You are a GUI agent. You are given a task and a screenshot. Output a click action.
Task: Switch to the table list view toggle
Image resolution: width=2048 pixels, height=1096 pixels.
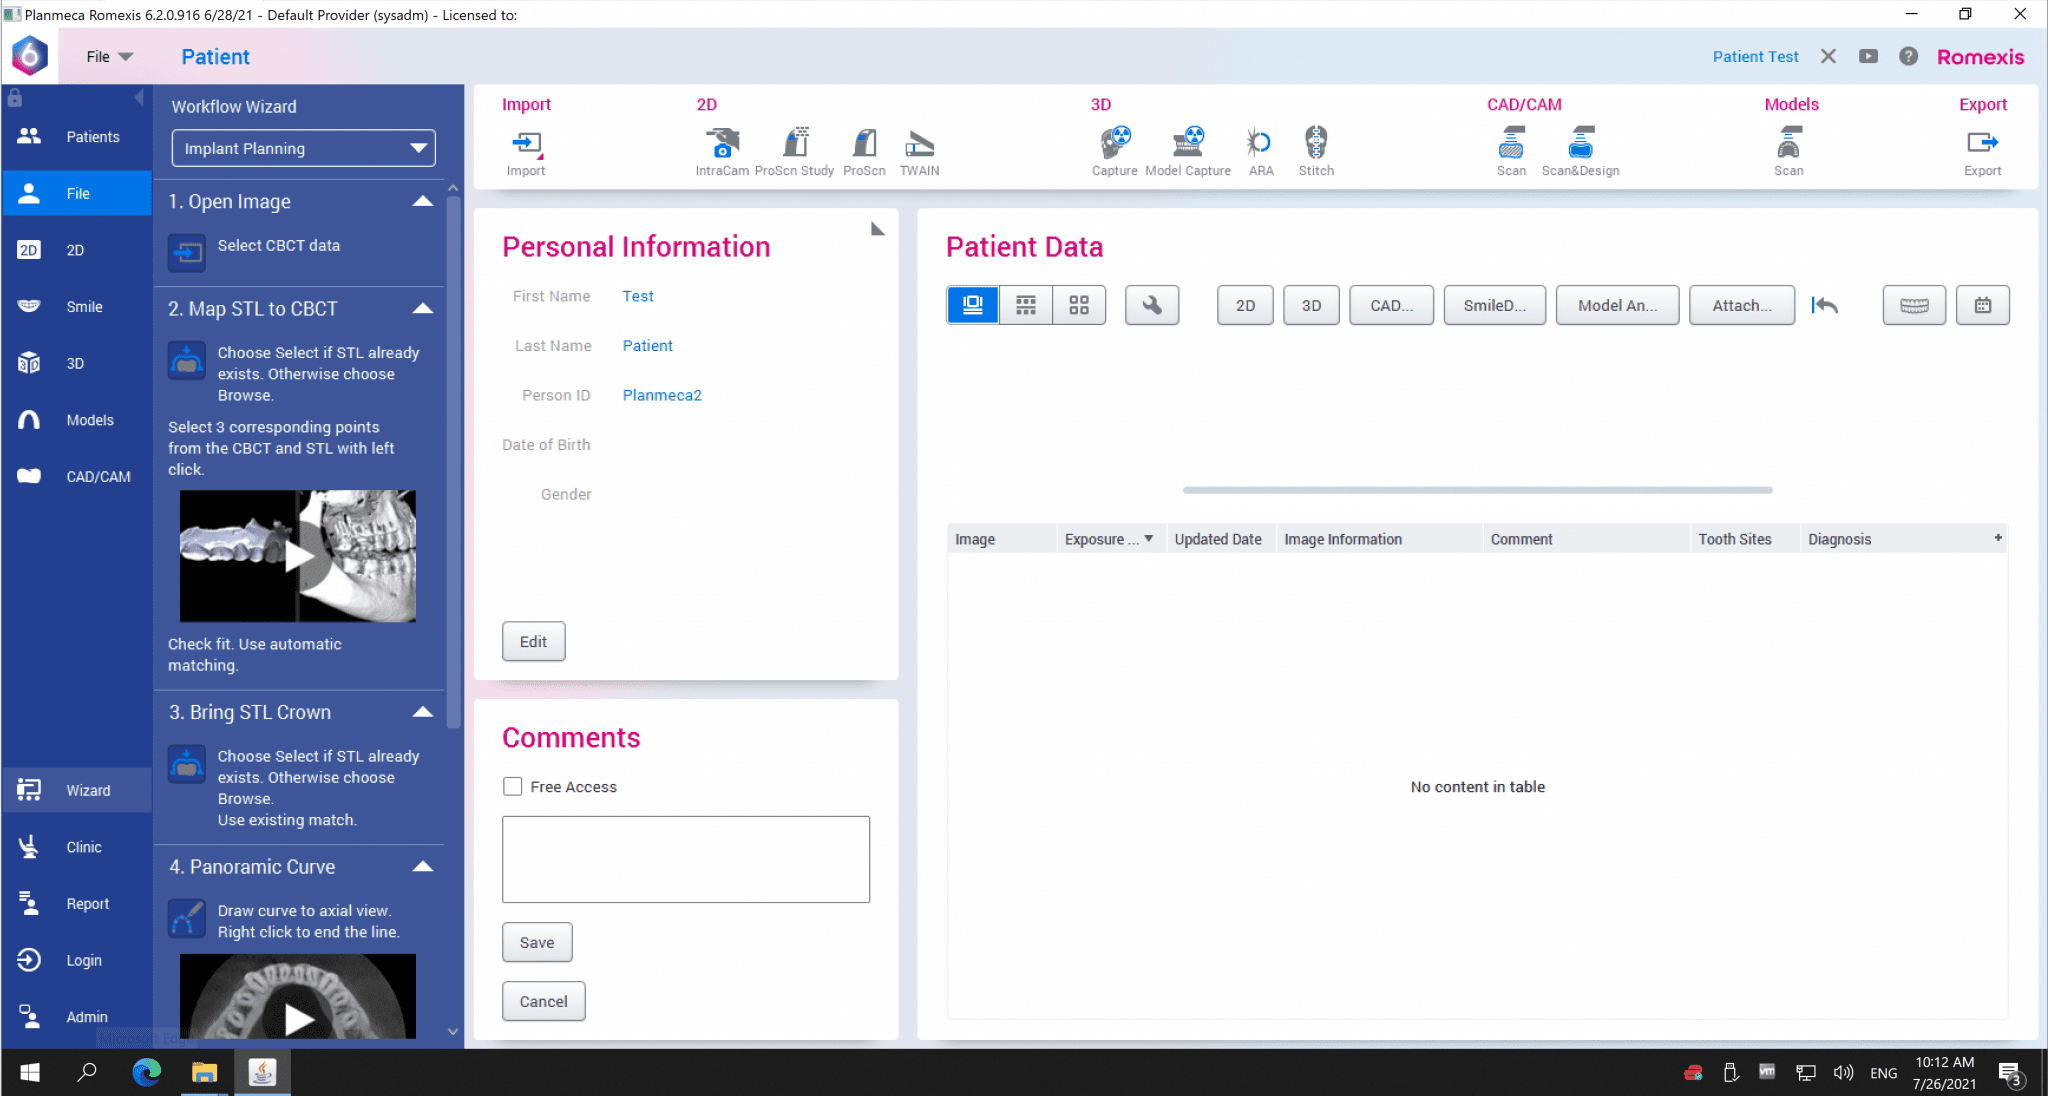1025,305
